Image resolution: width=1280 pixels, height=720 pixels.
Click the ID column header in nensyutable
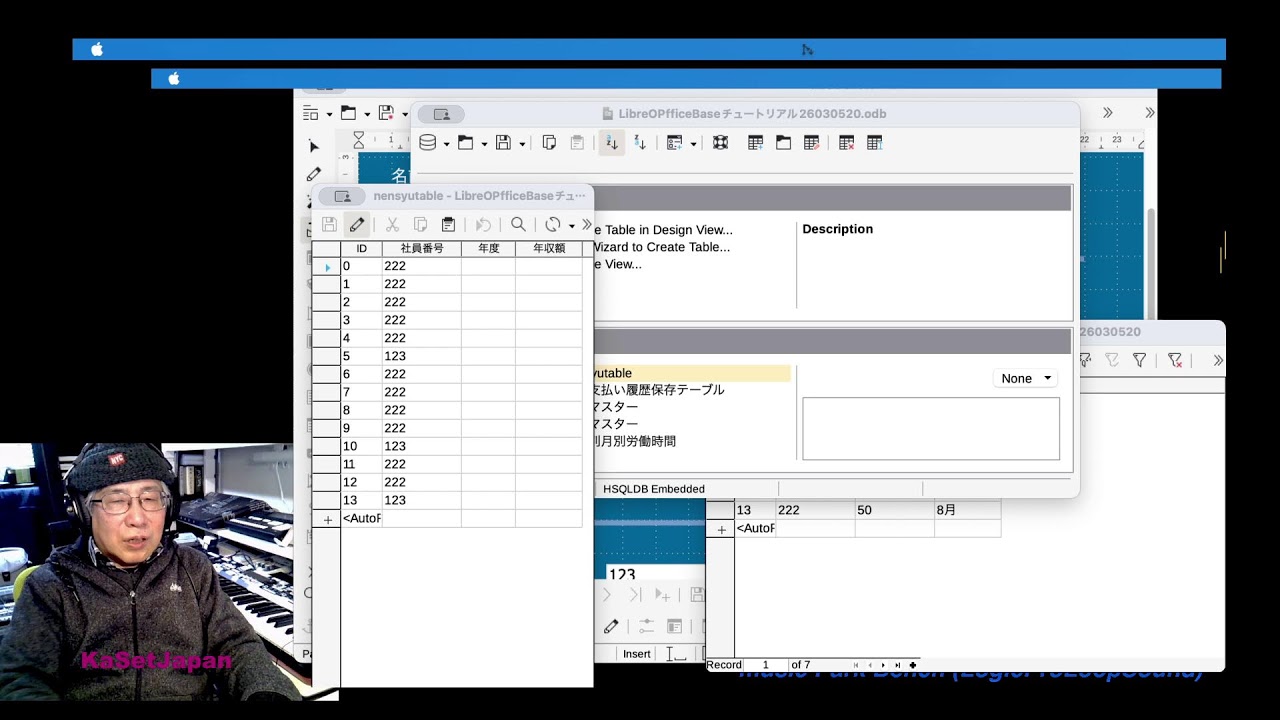click(361, 248)
